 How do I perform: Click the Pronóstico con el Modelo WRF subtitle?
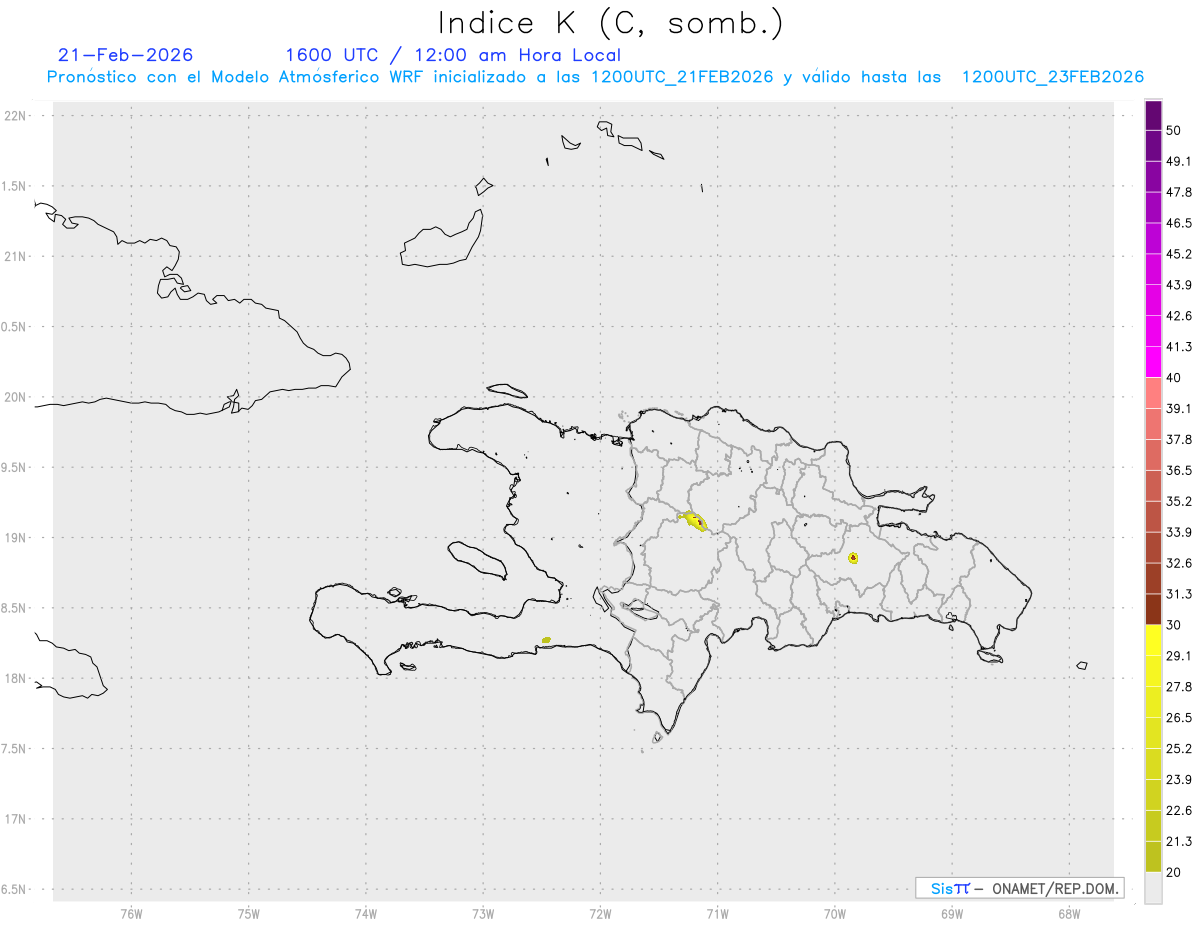(595, 77)
